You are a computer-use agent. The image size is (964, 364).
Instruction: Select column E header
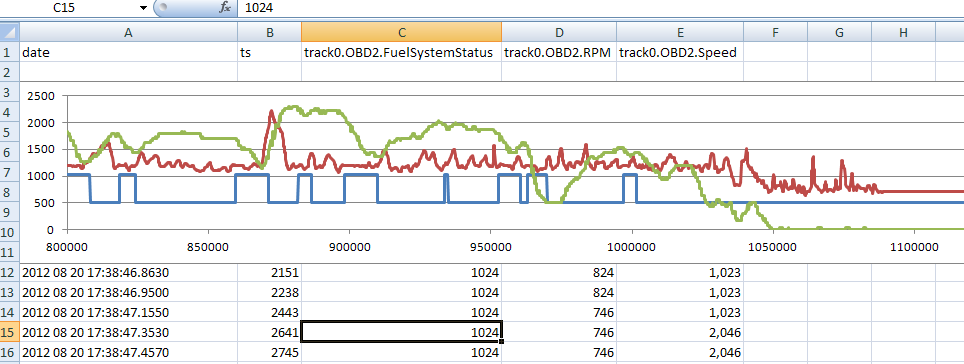(x=680, y=33)
